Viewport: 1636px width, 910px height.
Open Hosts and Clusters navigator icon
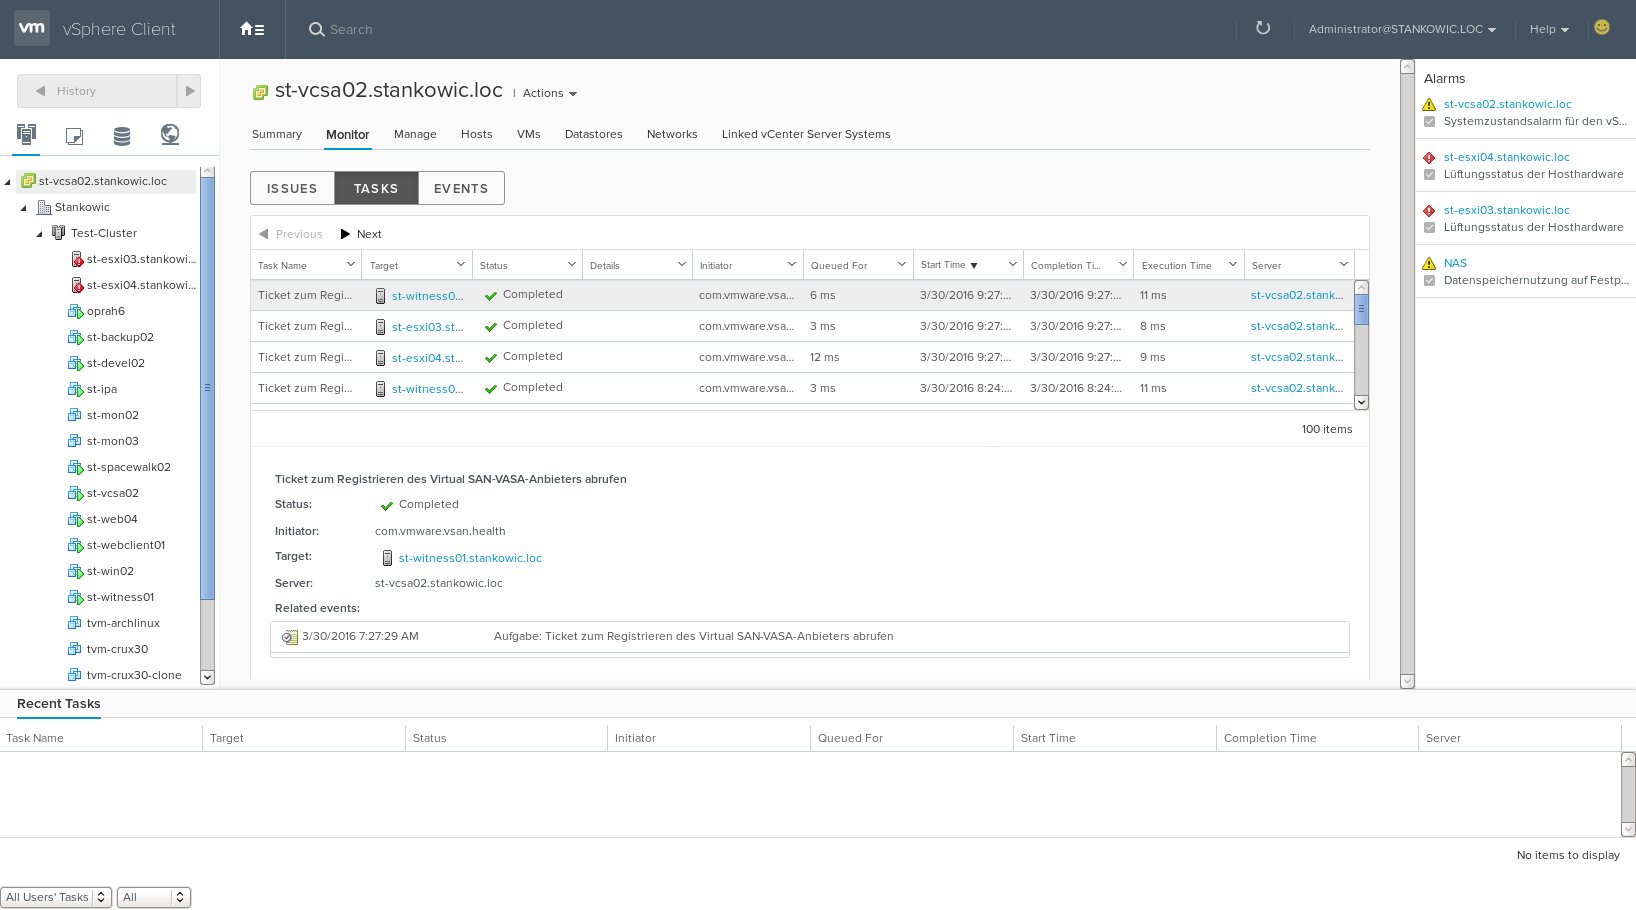click(26, 134)
